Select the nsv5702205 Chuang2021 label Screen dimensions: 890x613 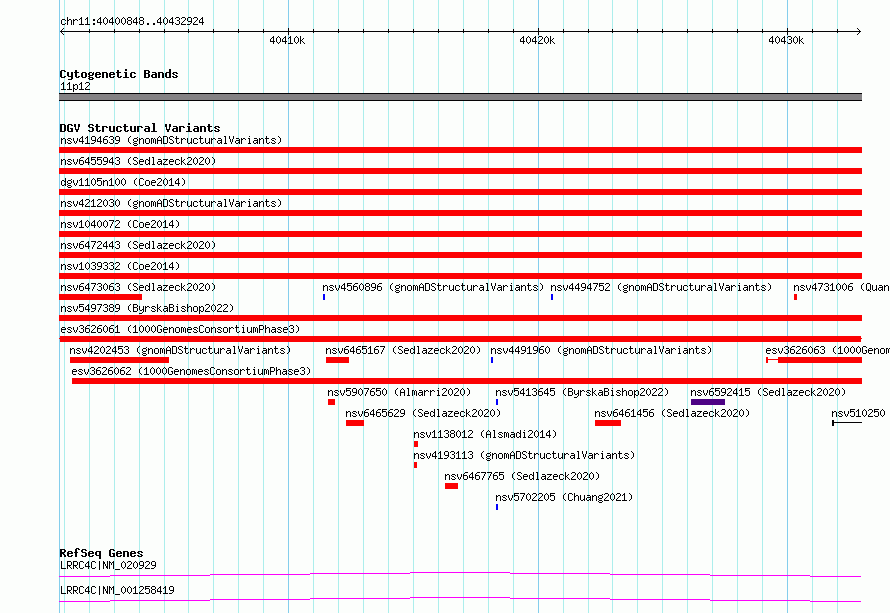(564, 497)
